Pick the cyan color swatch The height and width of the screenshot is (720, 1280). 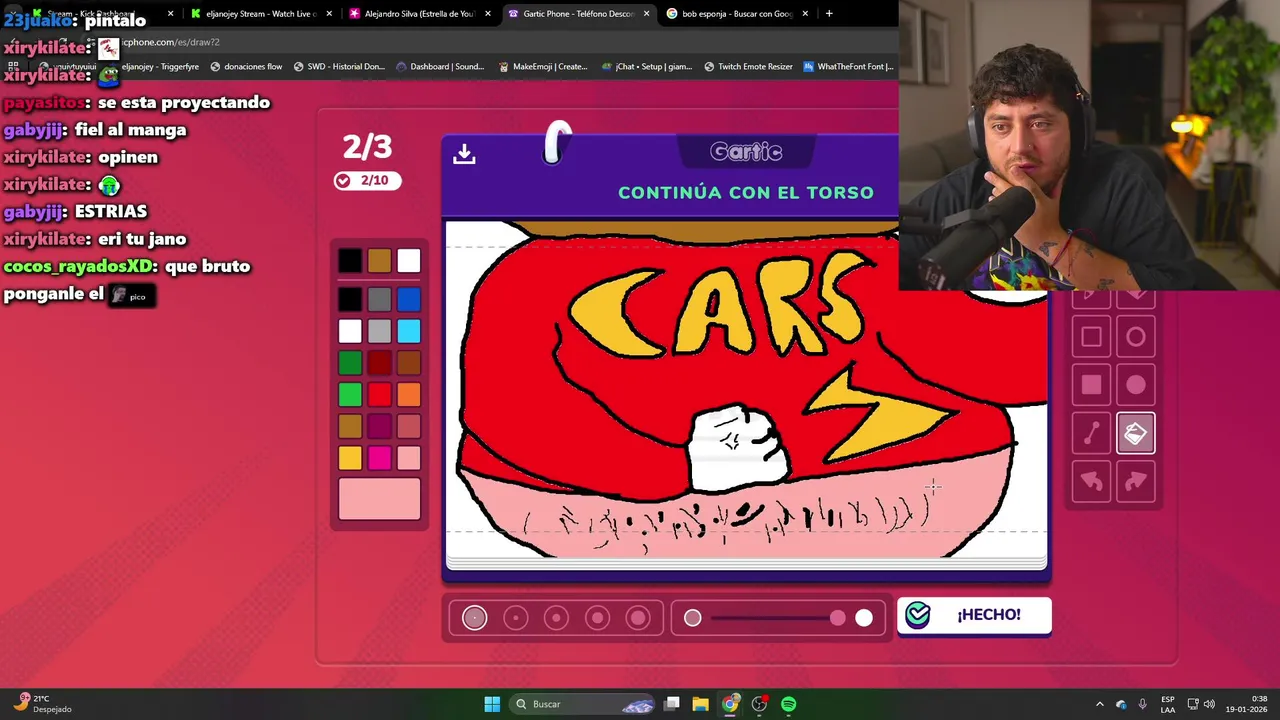click(x=408, y=331)
